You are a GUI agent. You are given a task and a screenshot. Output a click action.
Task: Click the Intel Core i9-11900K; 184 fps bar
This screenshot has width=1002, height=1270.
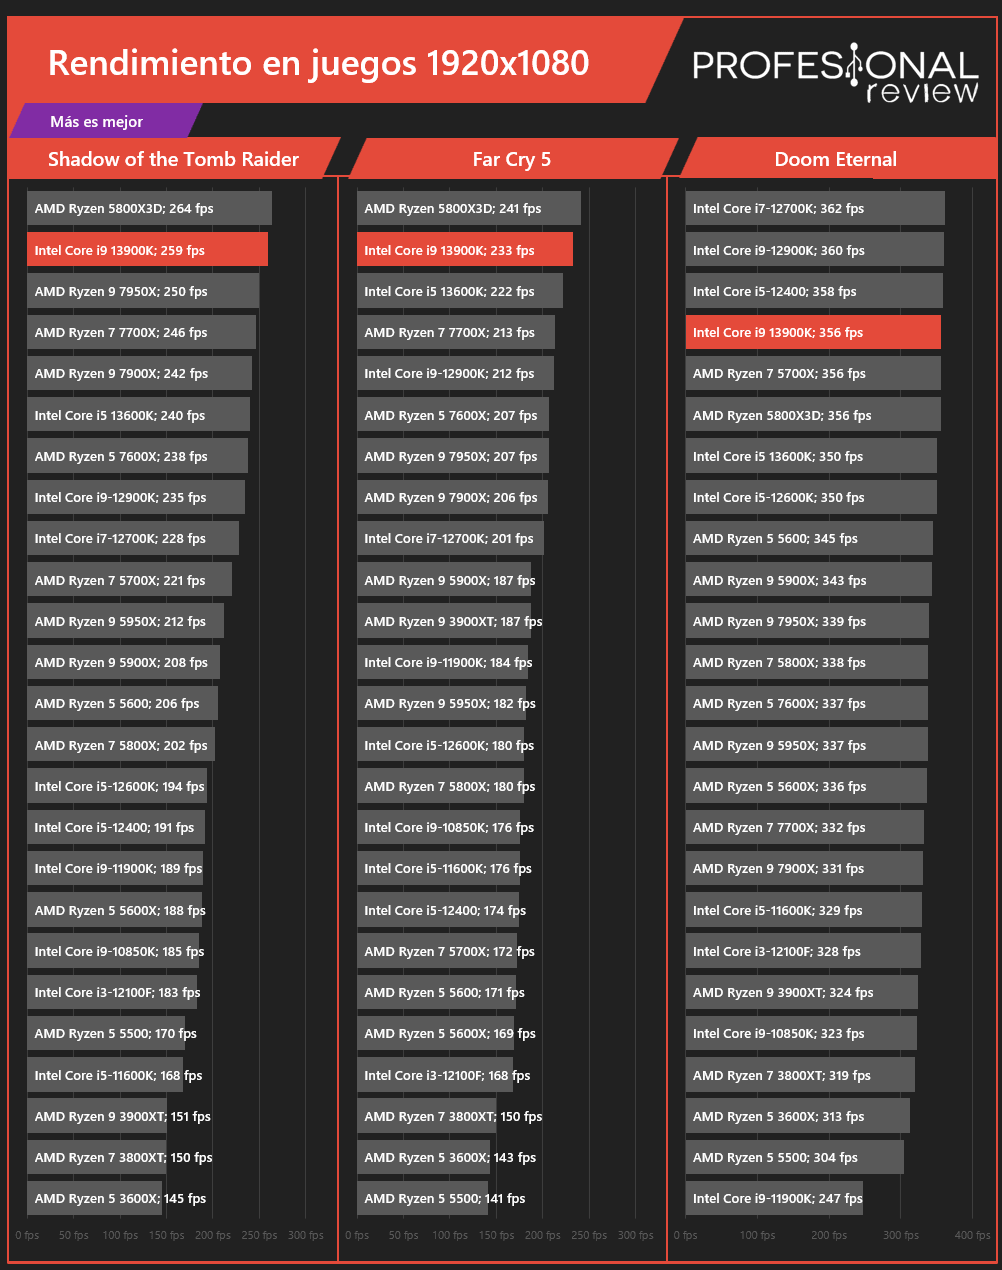tap(442, 662)
